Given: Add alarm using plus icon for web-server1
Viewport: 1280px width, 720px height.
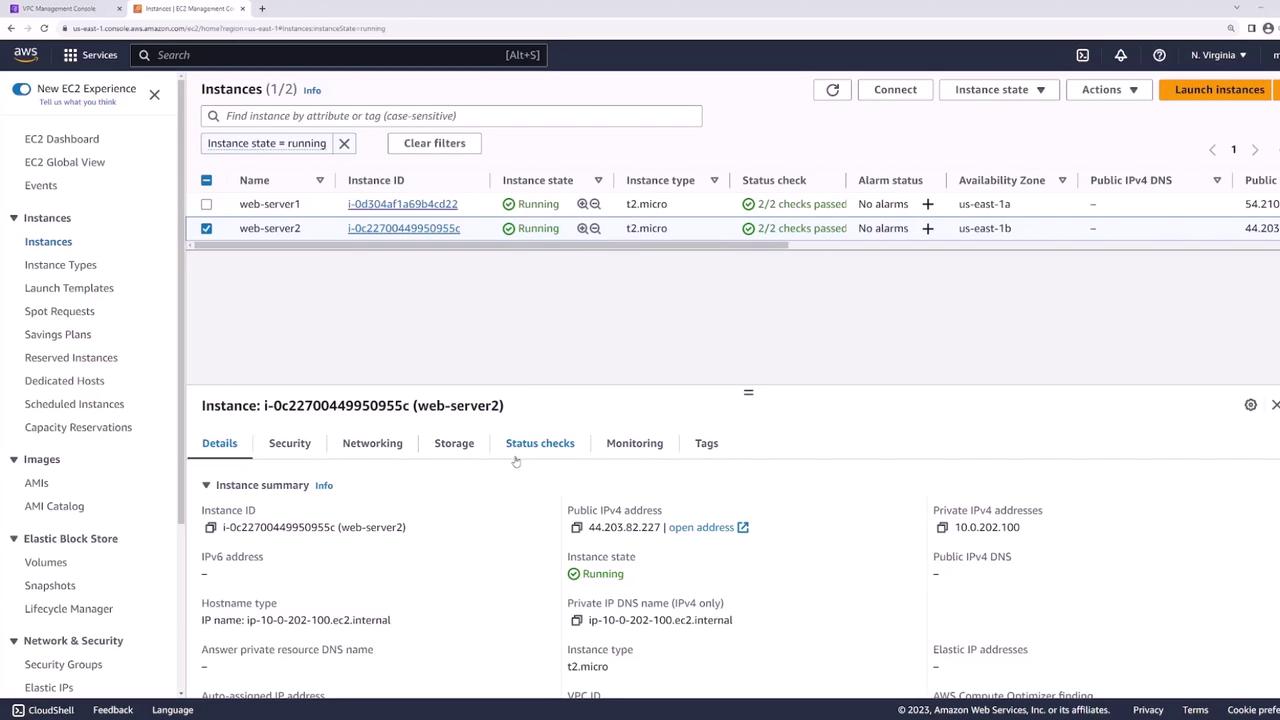Looking at the screenshot, I should pos(927,204).
